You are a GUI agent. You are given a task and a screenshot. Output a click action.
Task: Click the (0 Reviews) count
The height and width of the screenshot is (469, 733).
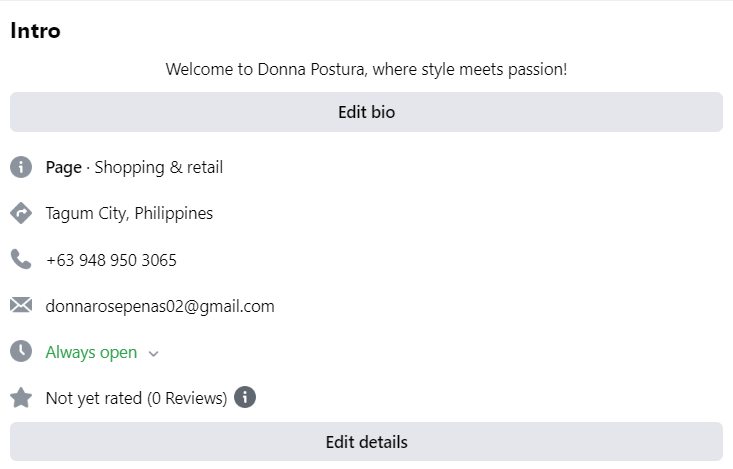pos(187,398)
